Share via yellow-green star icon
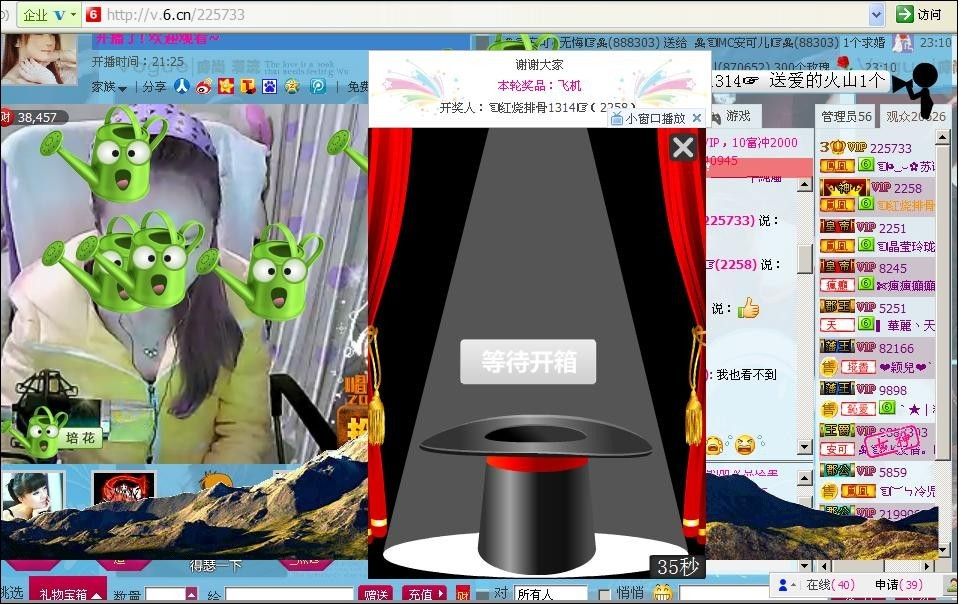Screen dimensions: 964x605 pos(292,86)
